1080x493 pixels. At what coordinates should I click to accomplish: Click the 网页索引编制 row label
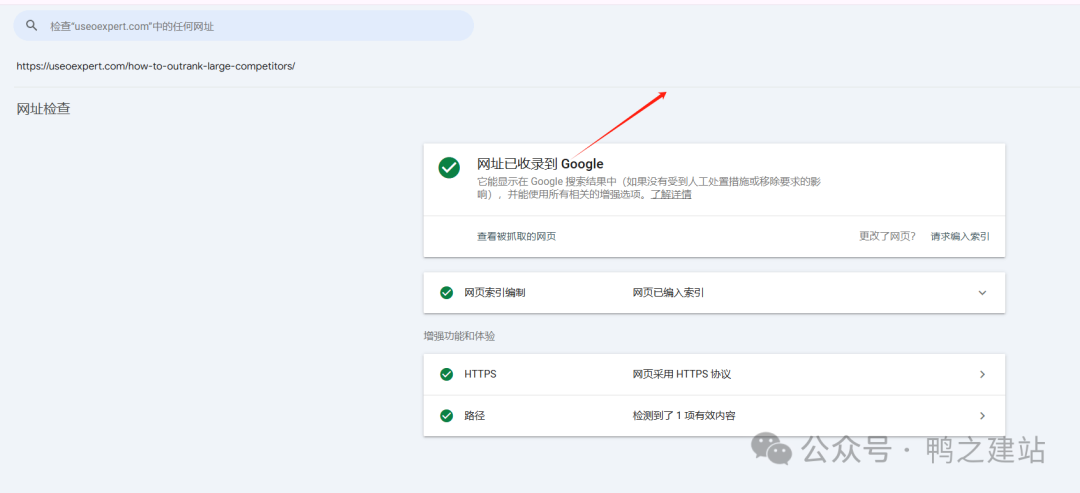point(495,293)
